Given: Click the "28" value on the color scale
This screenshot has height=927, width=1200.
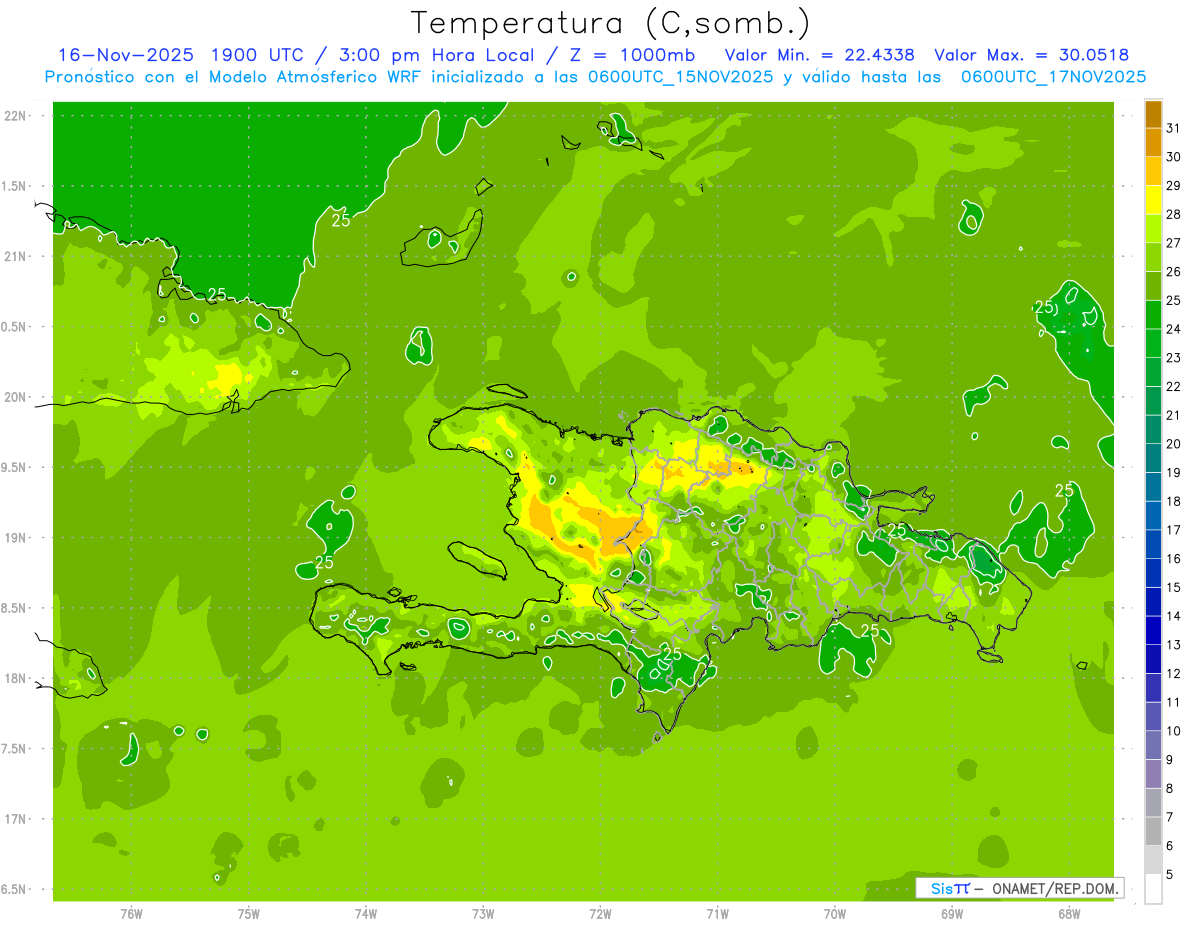Looking at the screenshot, I should tap(1174, 214).
